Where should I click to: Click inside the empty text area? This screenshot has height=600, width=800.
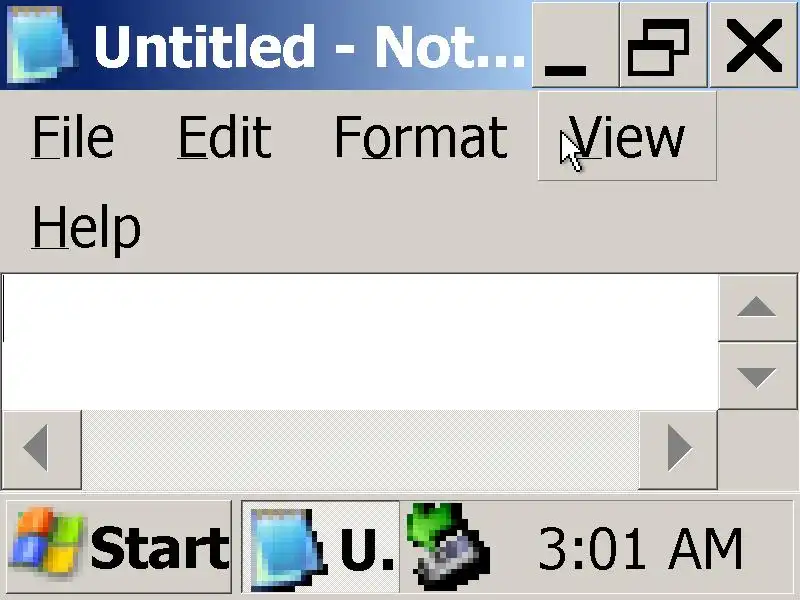(x=360, y=342)
